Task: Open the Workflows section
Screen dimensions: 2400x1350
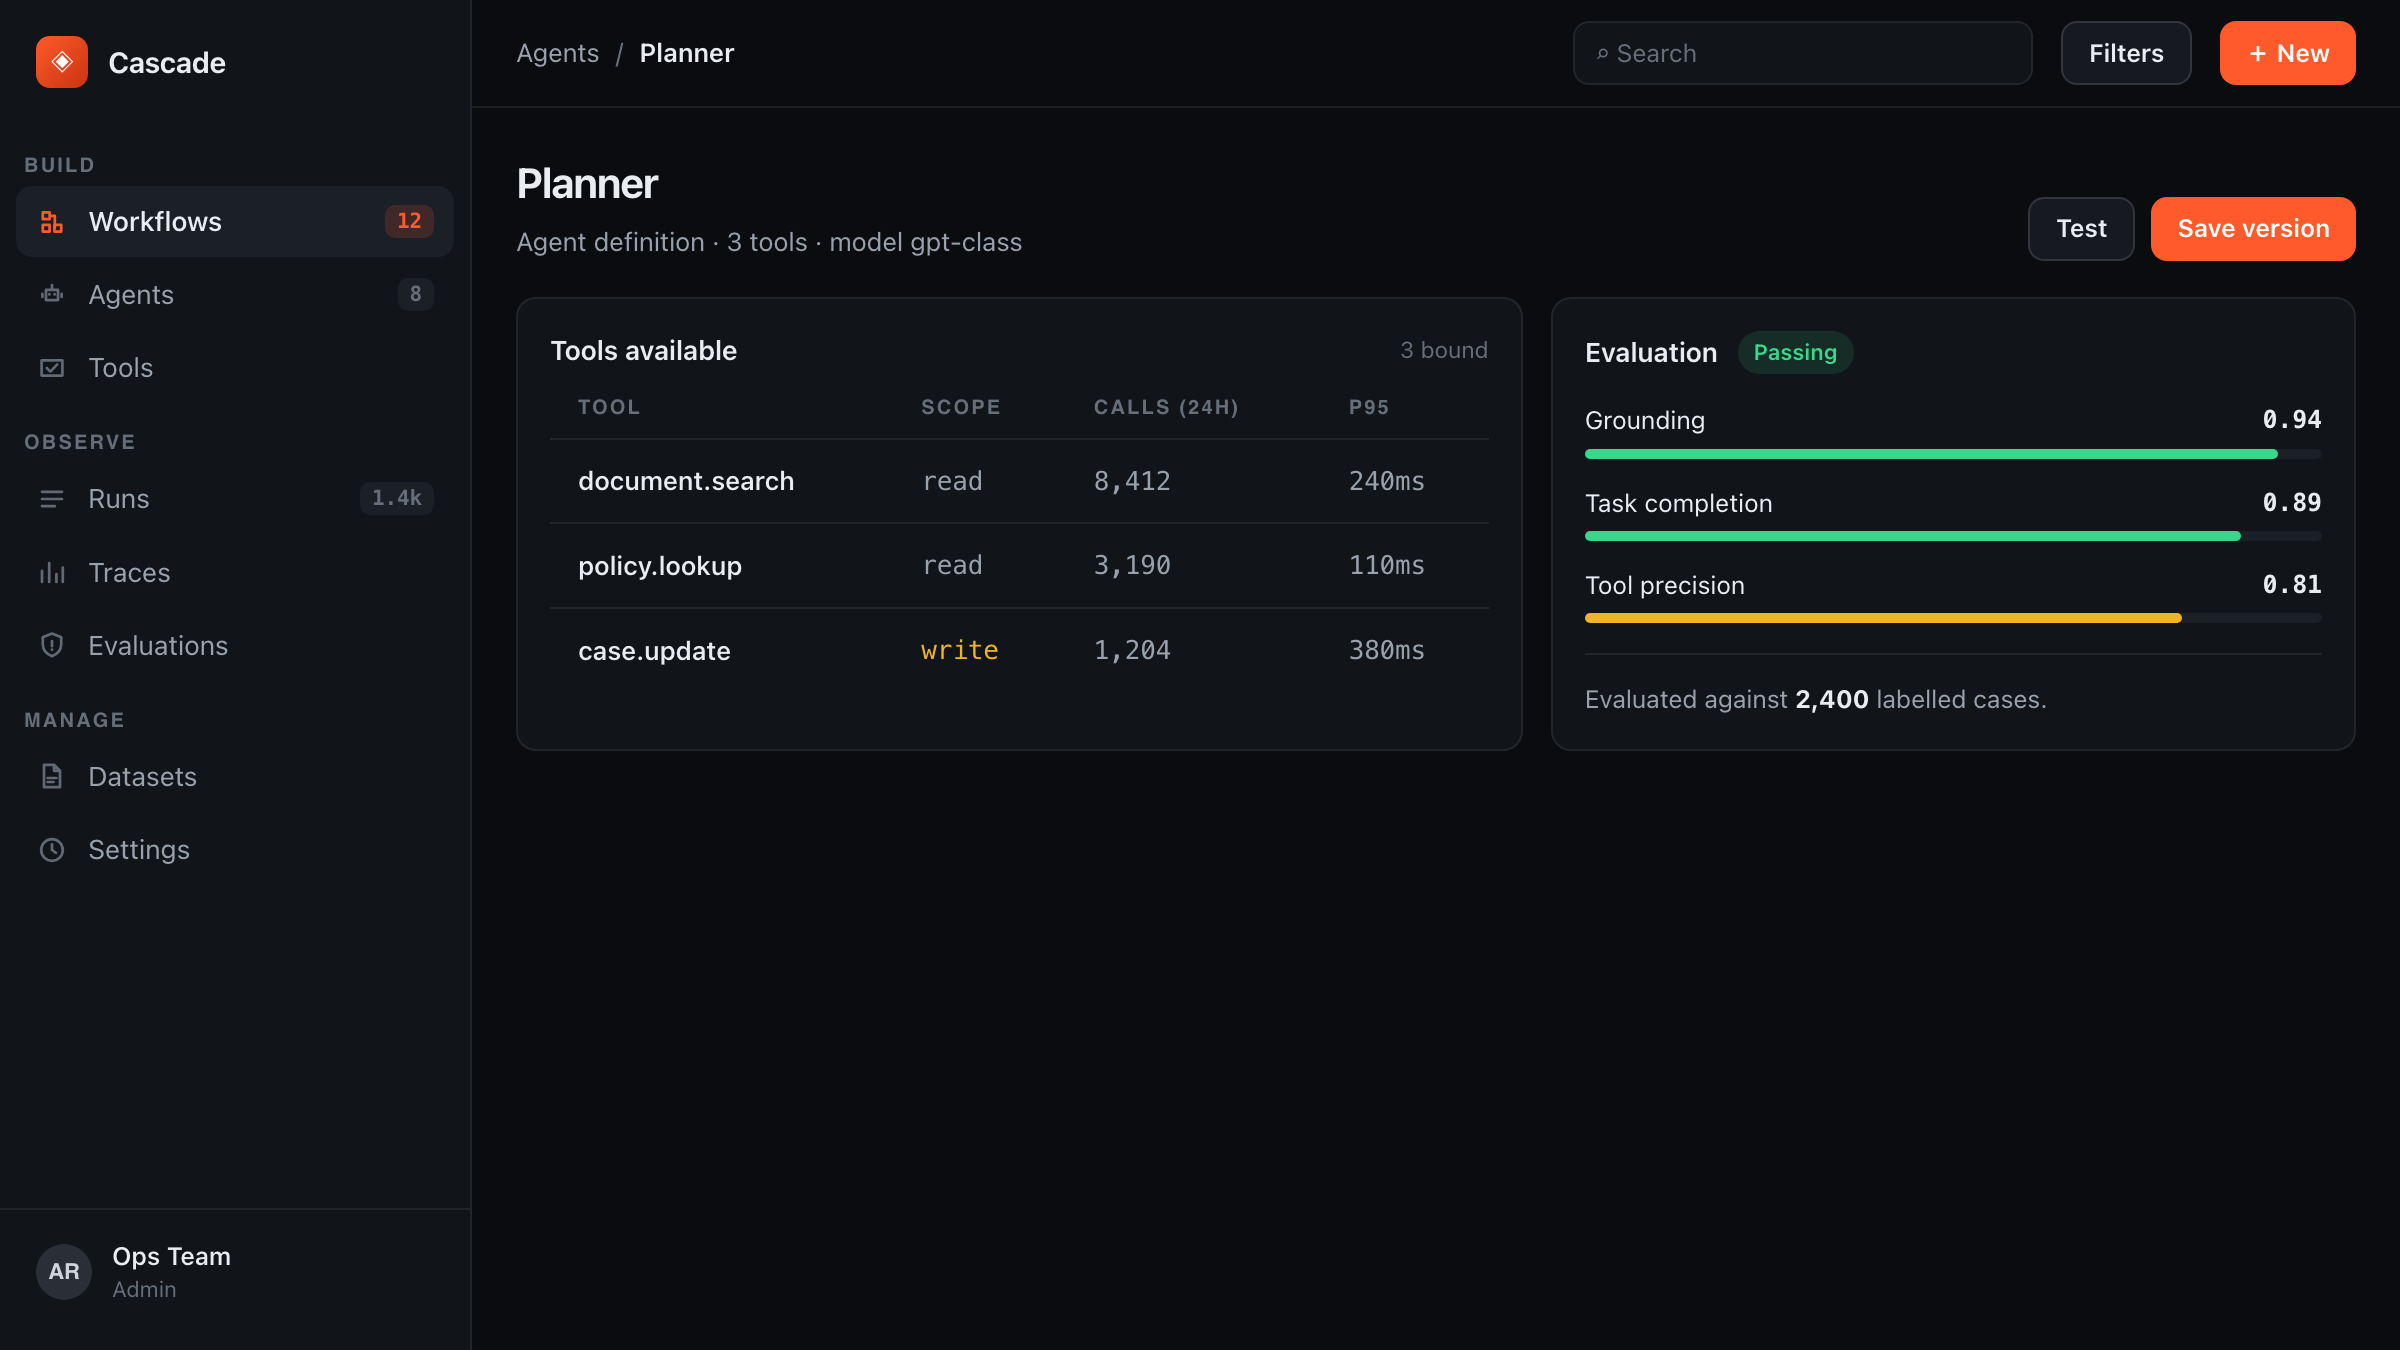Action: [x=235, y=222]
